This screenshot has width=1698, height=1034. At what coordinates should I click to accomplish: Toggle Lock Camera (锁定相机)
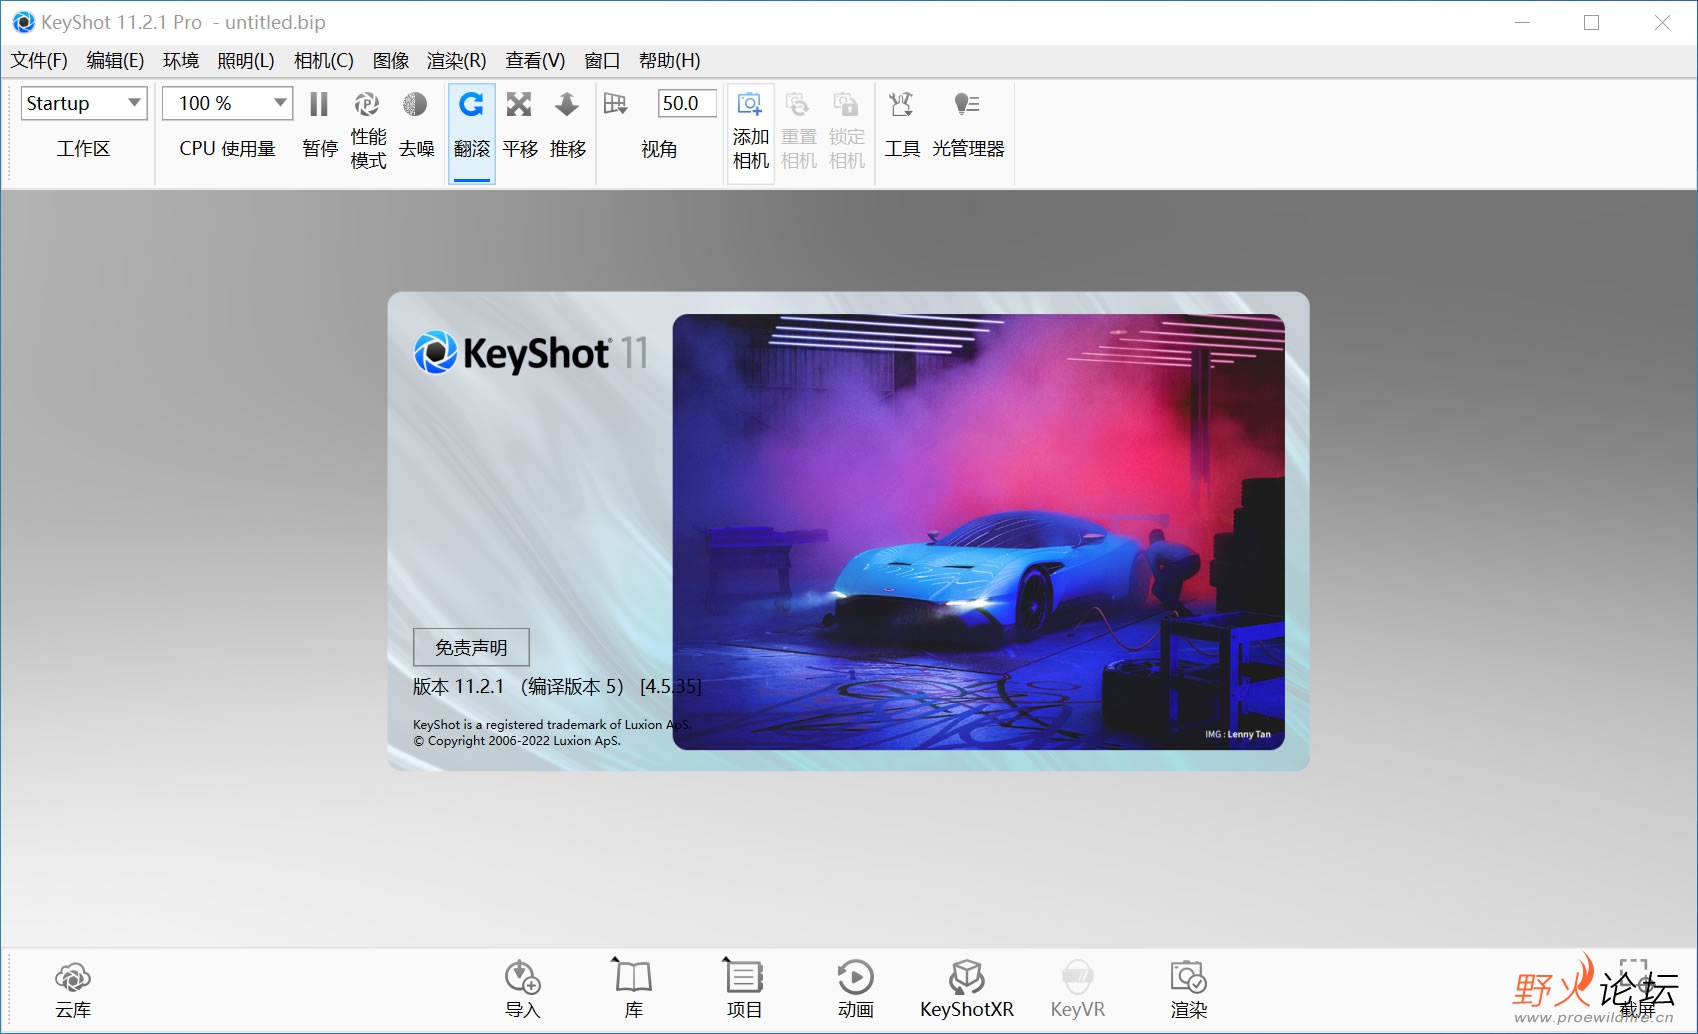click(846, 104)
